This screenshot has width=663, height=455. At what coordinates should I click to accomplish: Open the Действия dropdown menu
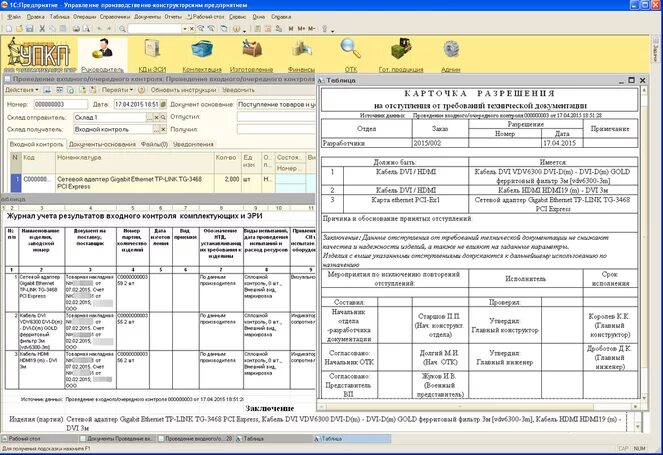pyautogui.click(x=22, y=90)
